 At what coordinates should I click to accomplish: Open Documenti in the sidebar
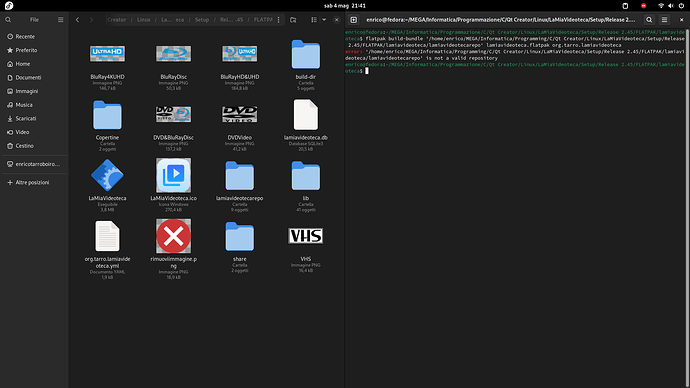(x=35, y=77)
